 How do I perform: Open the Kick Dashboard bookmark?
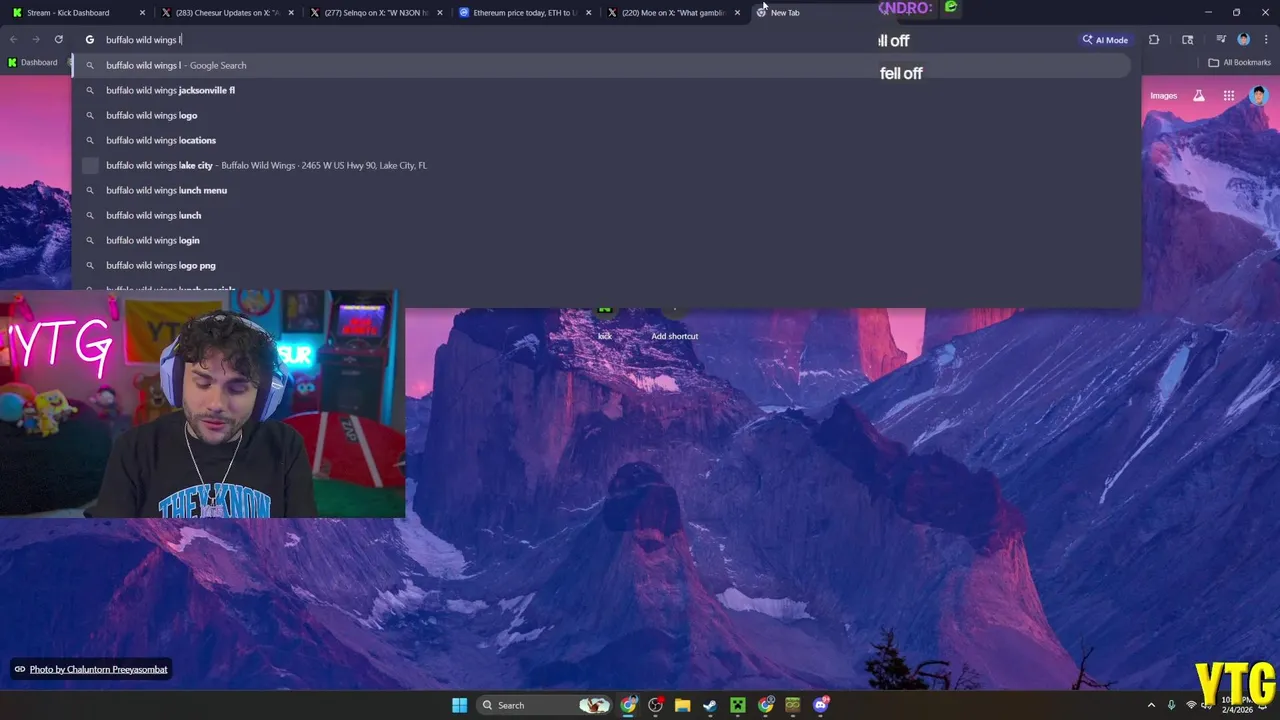pos(32,63)
